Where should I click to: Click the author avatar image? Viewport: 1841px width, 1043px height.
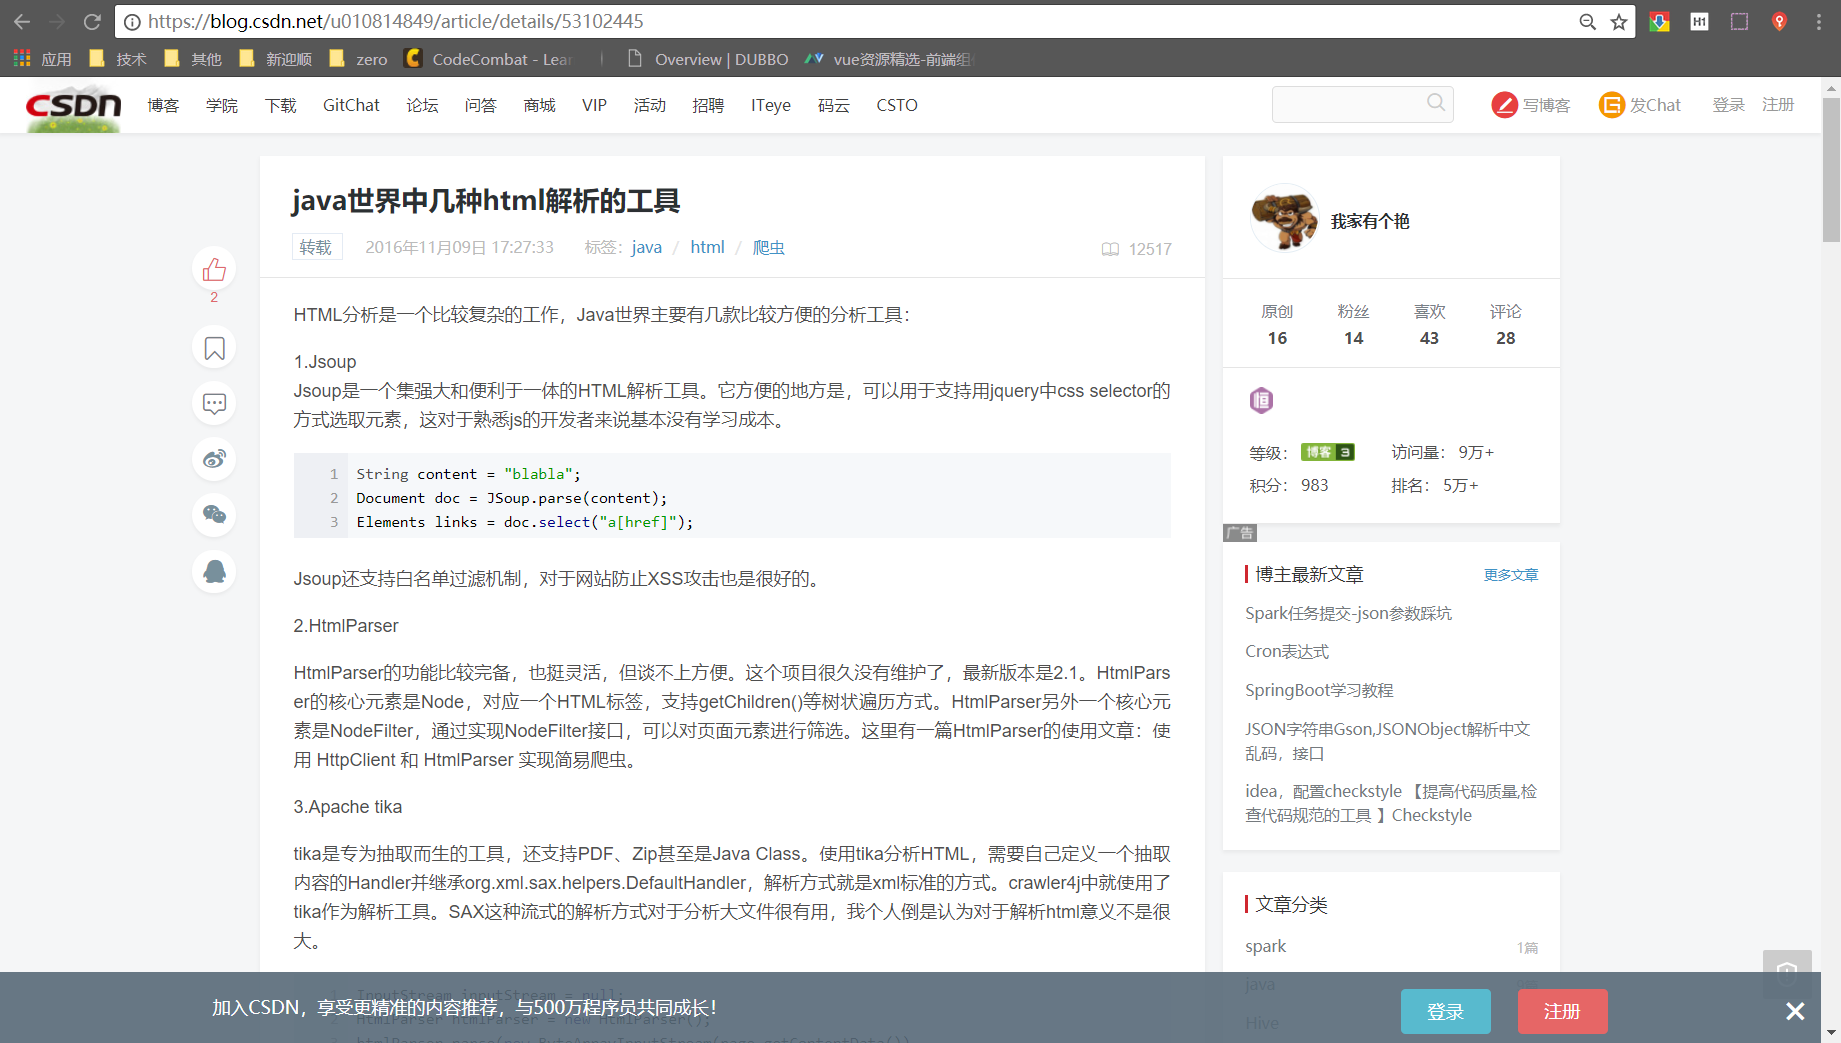[1285, 218]
